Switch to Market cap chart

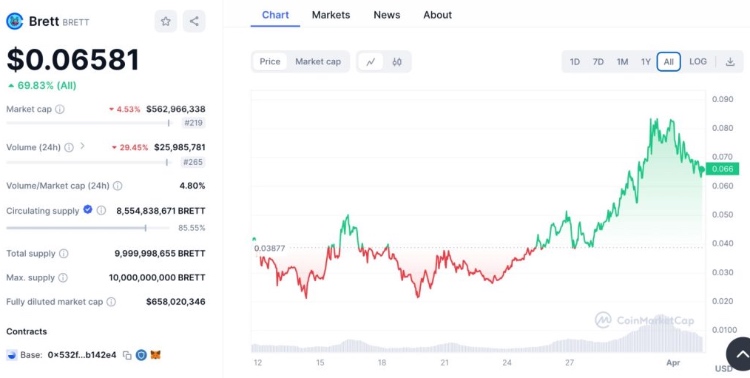click(x=318, y=62)
